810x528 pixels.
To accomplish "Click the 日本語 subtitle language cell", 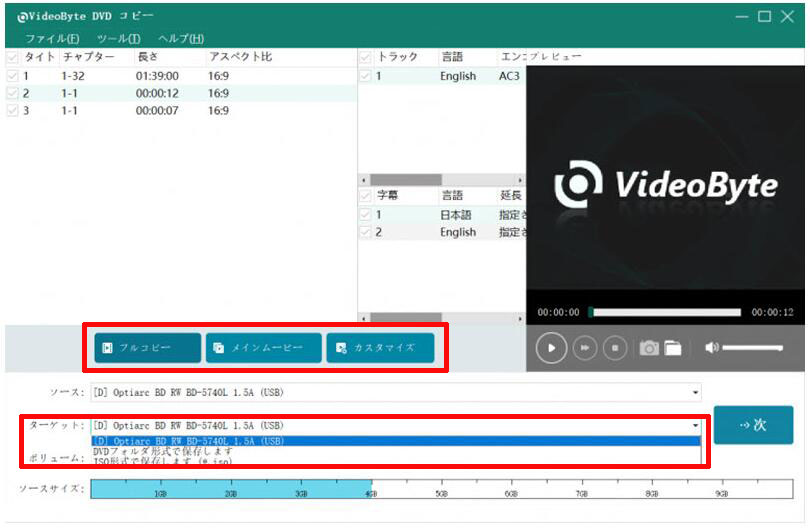I will [456, 214].
